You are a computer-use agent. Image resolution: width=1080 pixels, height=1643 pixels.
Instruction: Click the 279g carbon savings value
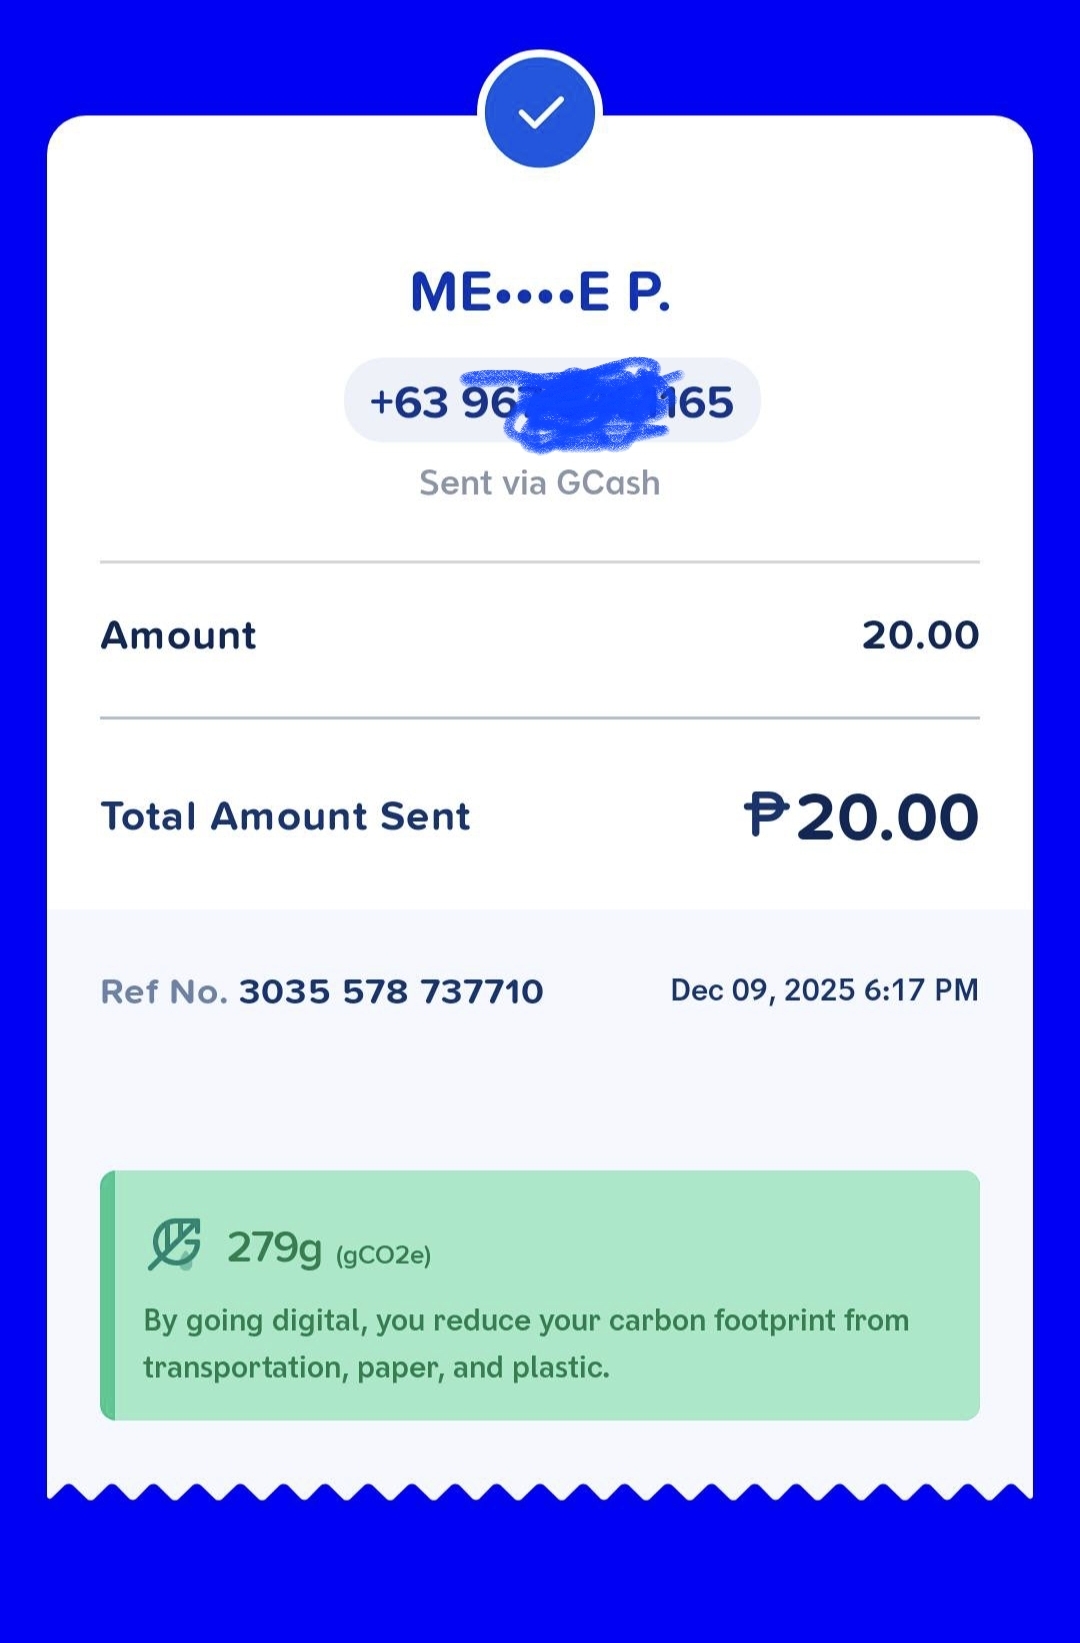pyautogui.click(x=274, y=1247)
